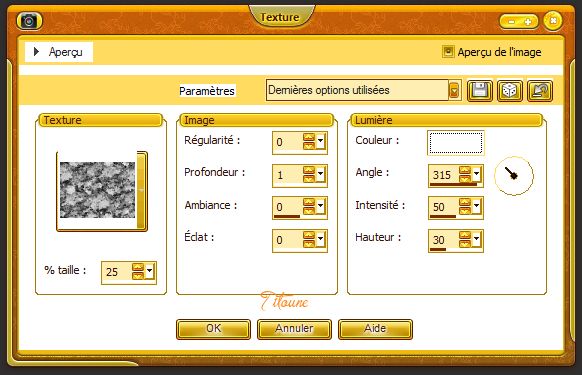
Task: Click the Intensité value field
Action: (x=443, y=207)
